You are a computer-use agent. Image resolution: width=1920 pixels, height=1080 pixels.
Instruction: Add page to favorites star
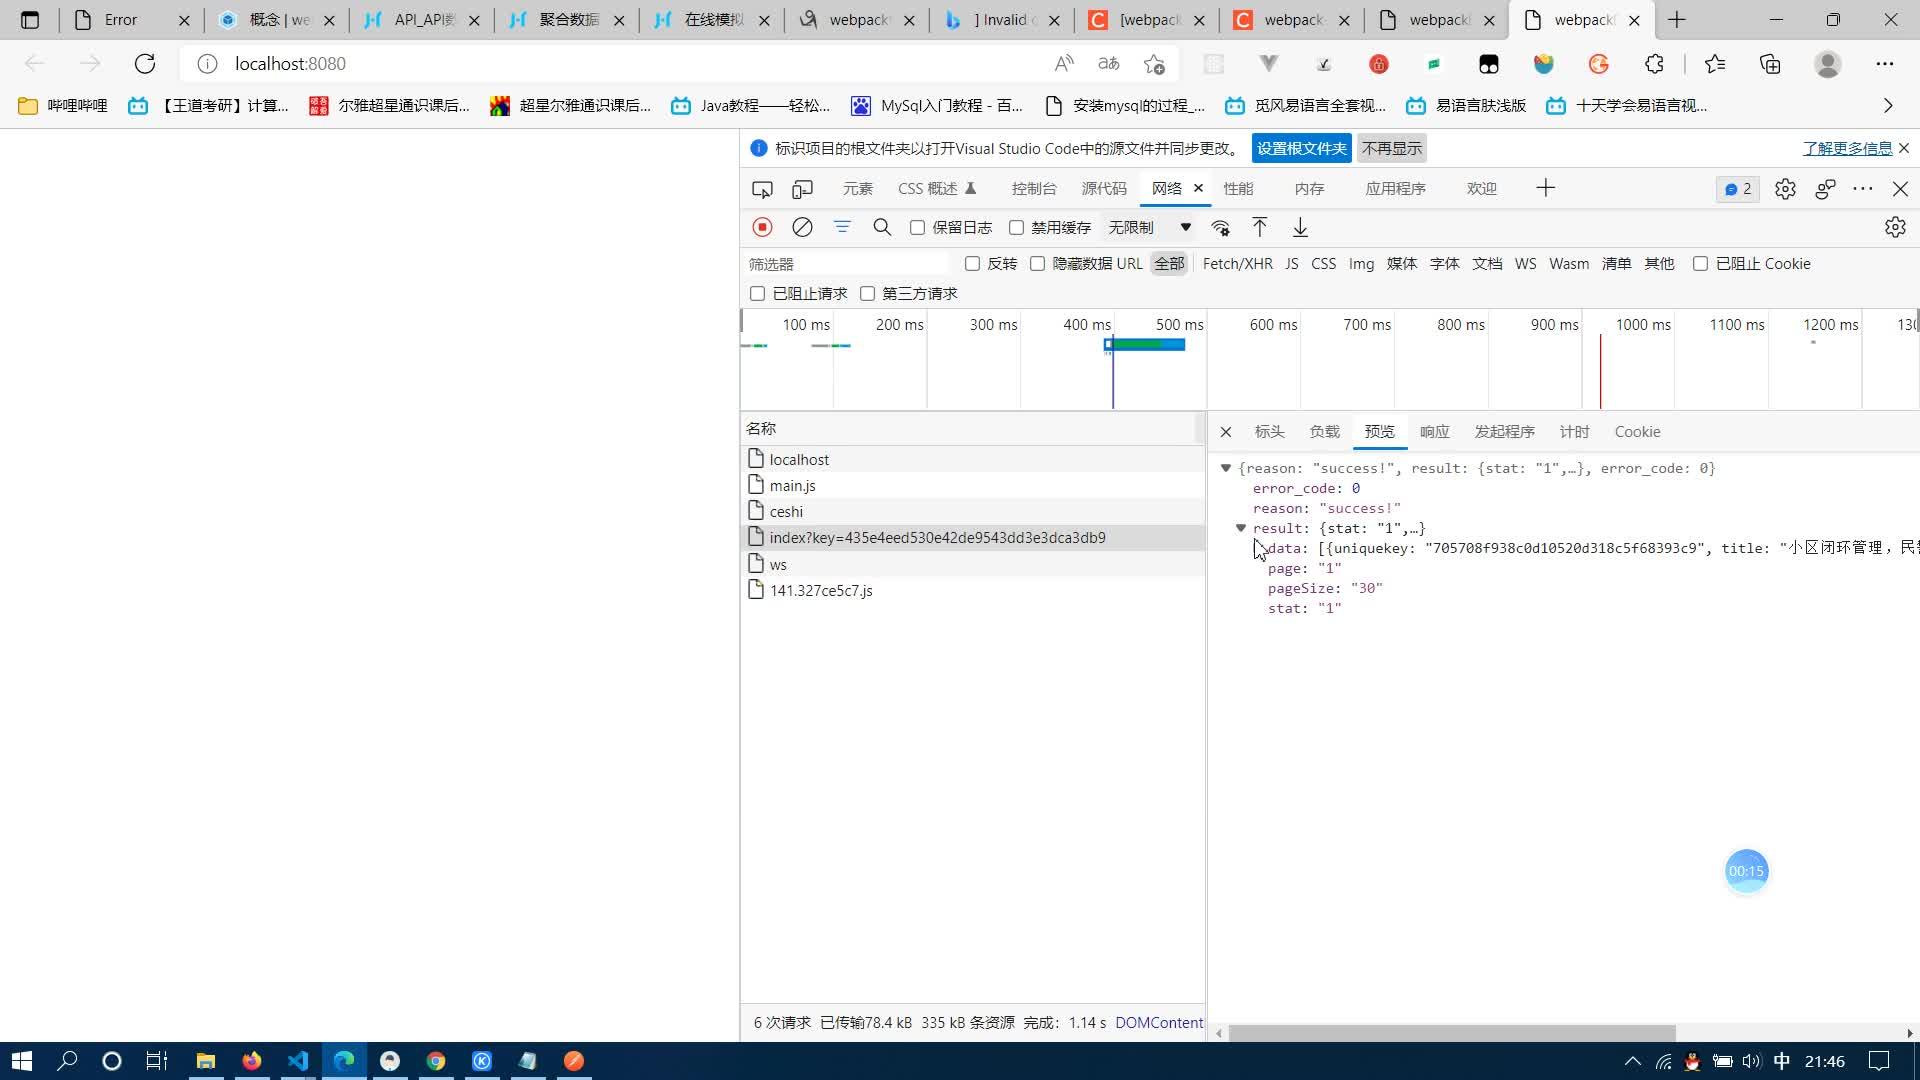click(1154, 63)
